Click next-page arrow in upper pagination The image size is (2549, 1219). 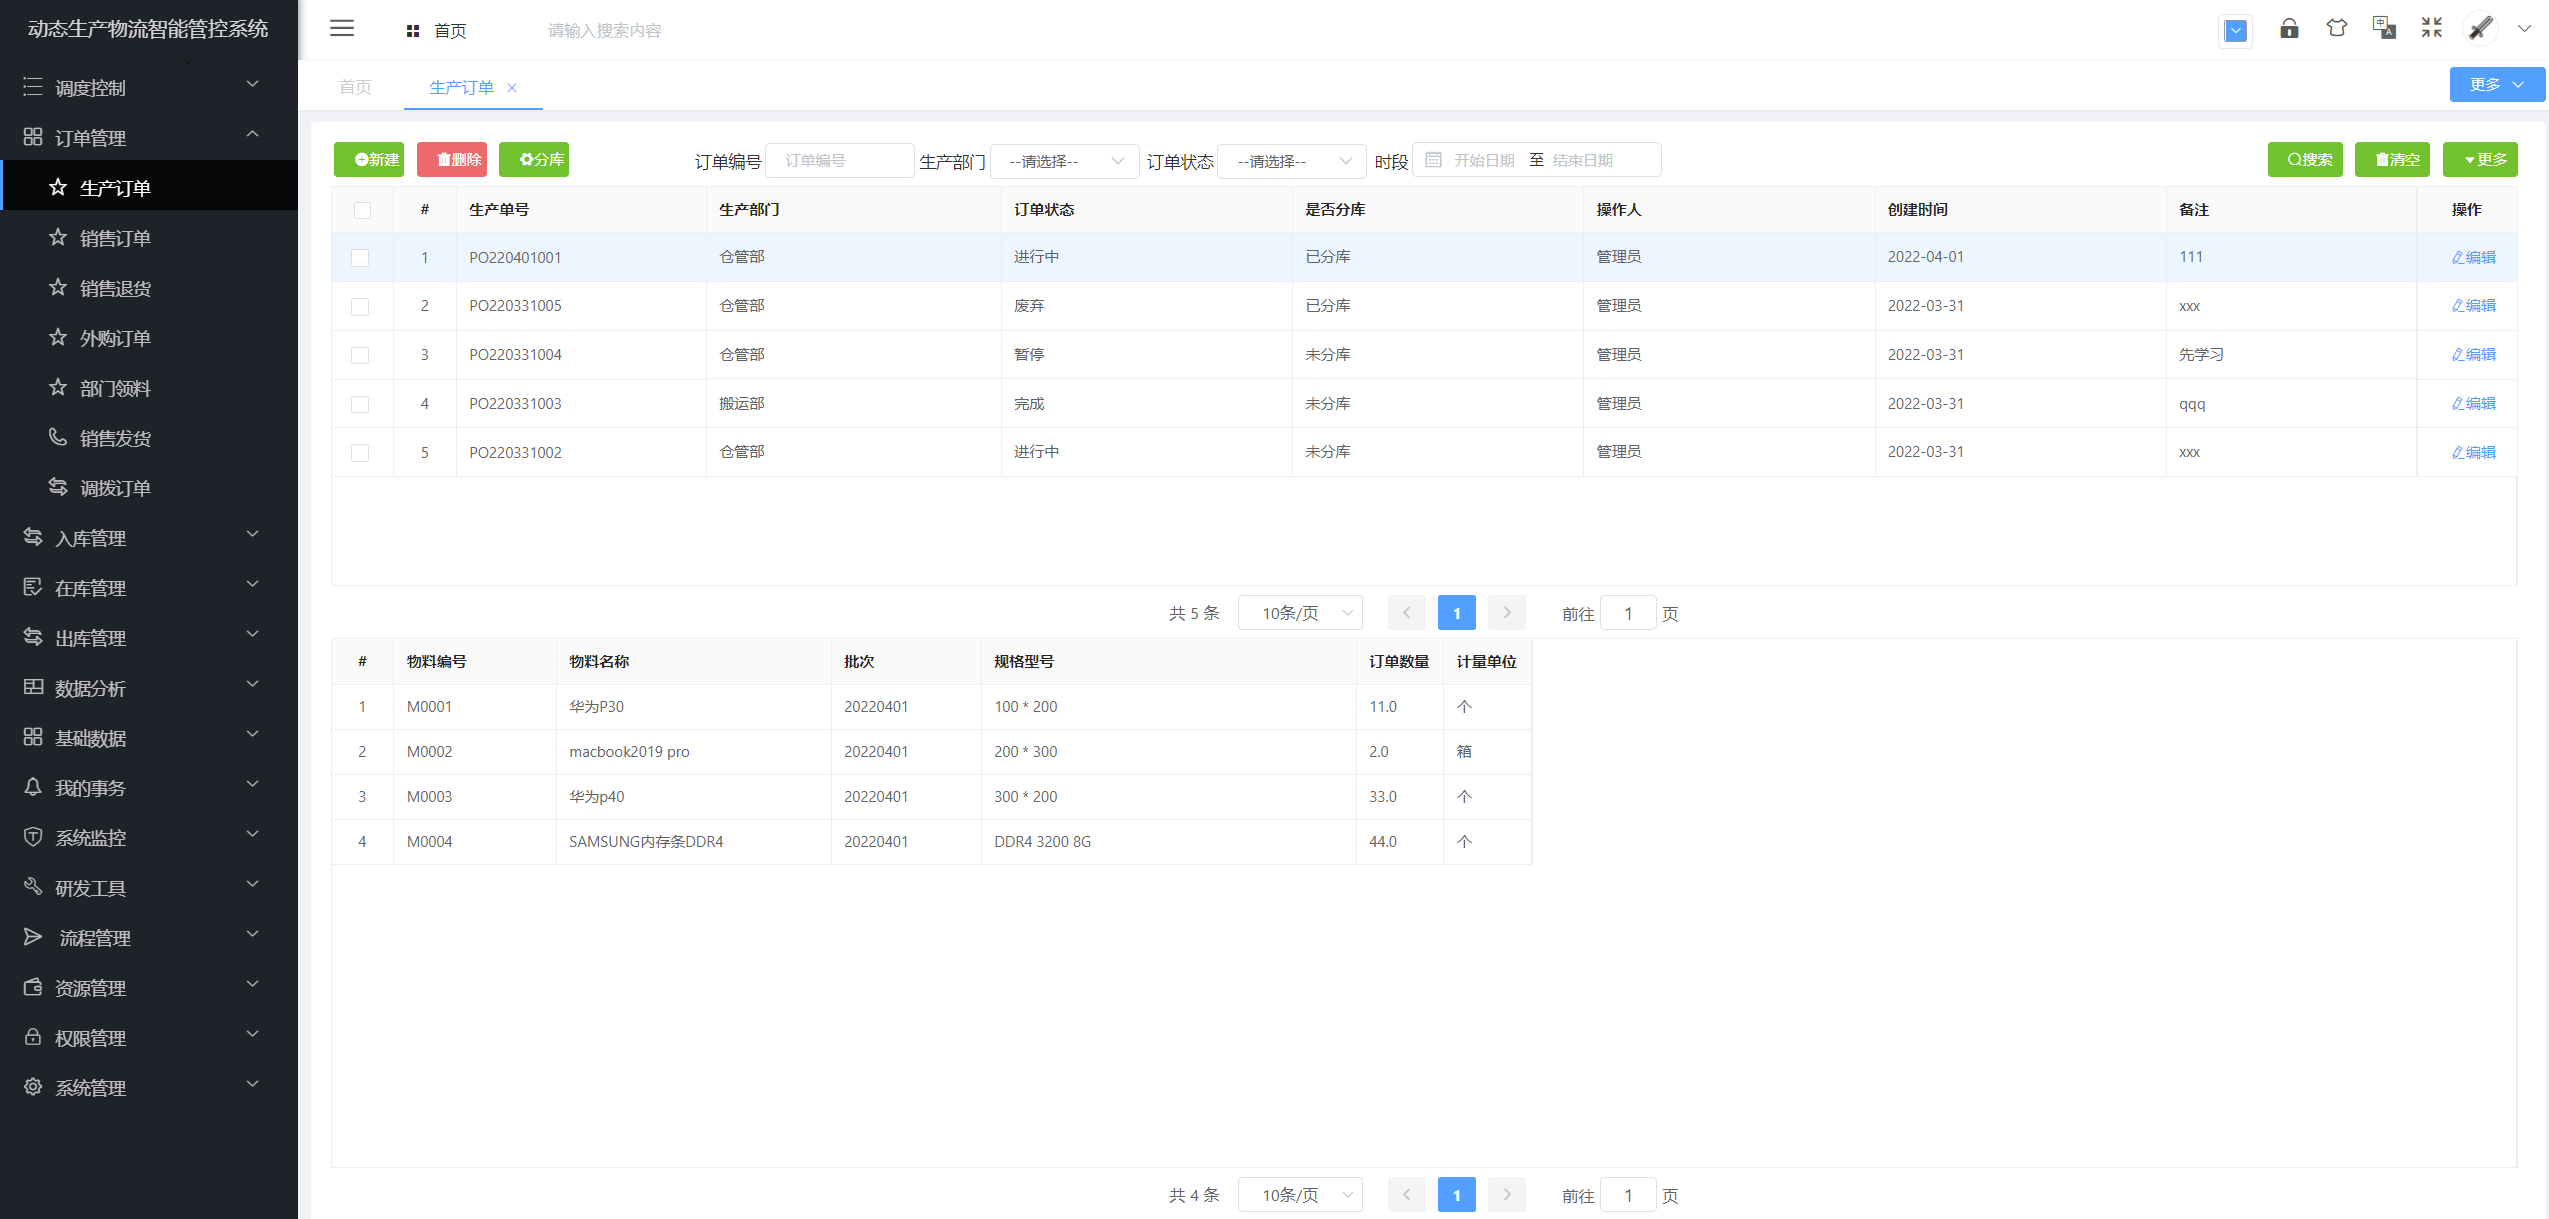coord(1507,613)
